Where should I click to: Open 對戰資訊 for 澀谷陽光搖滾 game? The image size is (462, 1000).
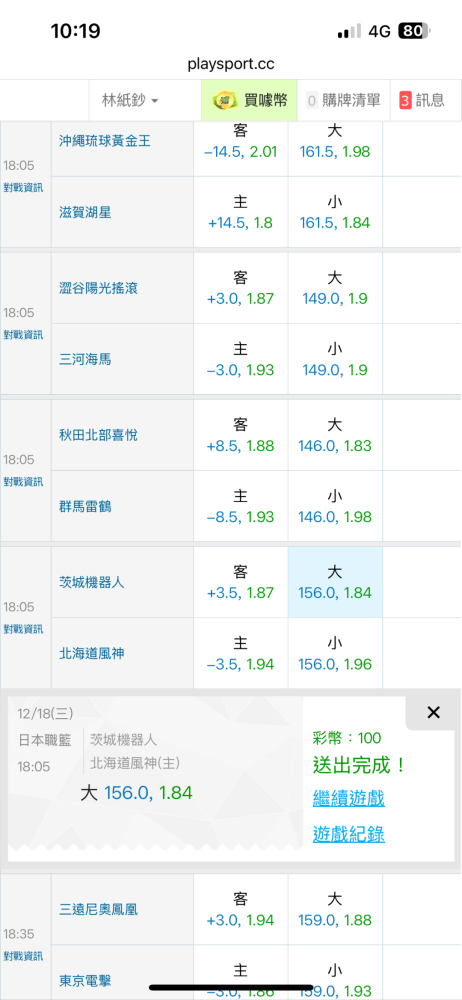[x=23, y=334]
